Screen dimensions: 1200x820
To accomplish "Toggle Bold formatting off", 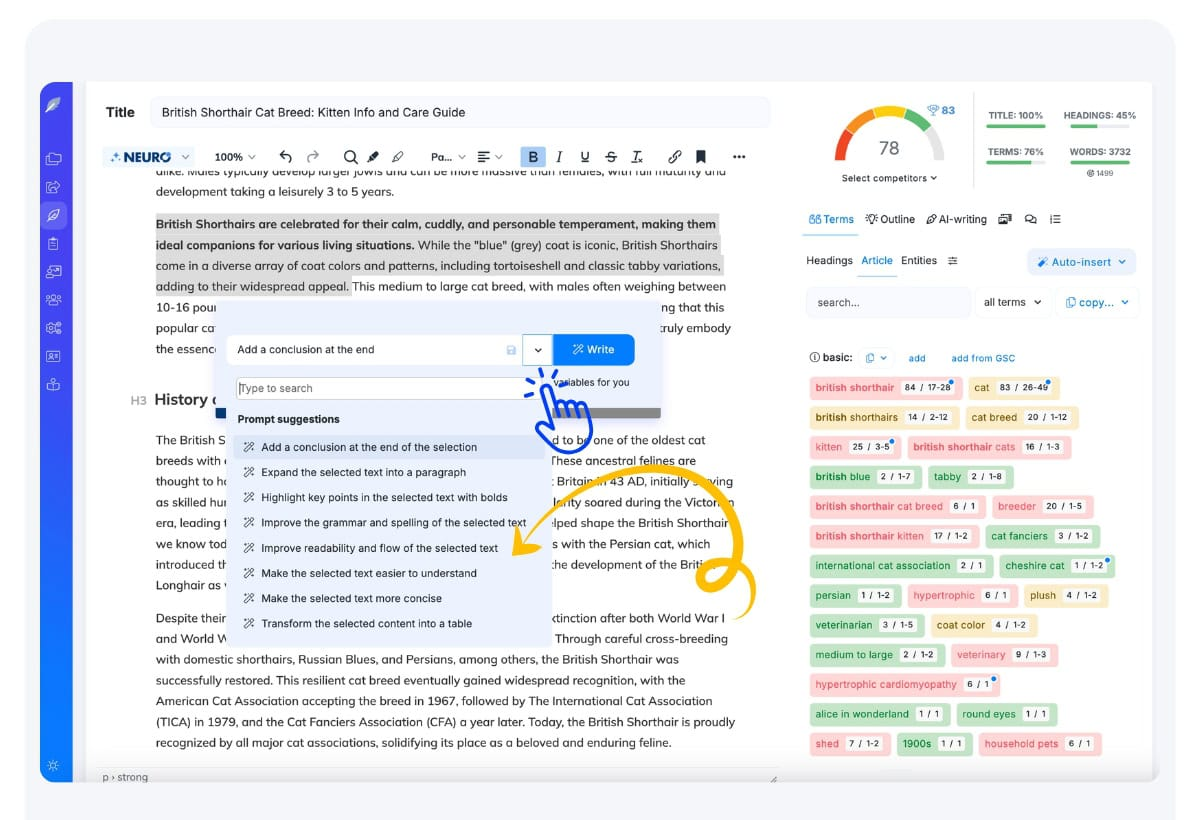I will 533,157.
